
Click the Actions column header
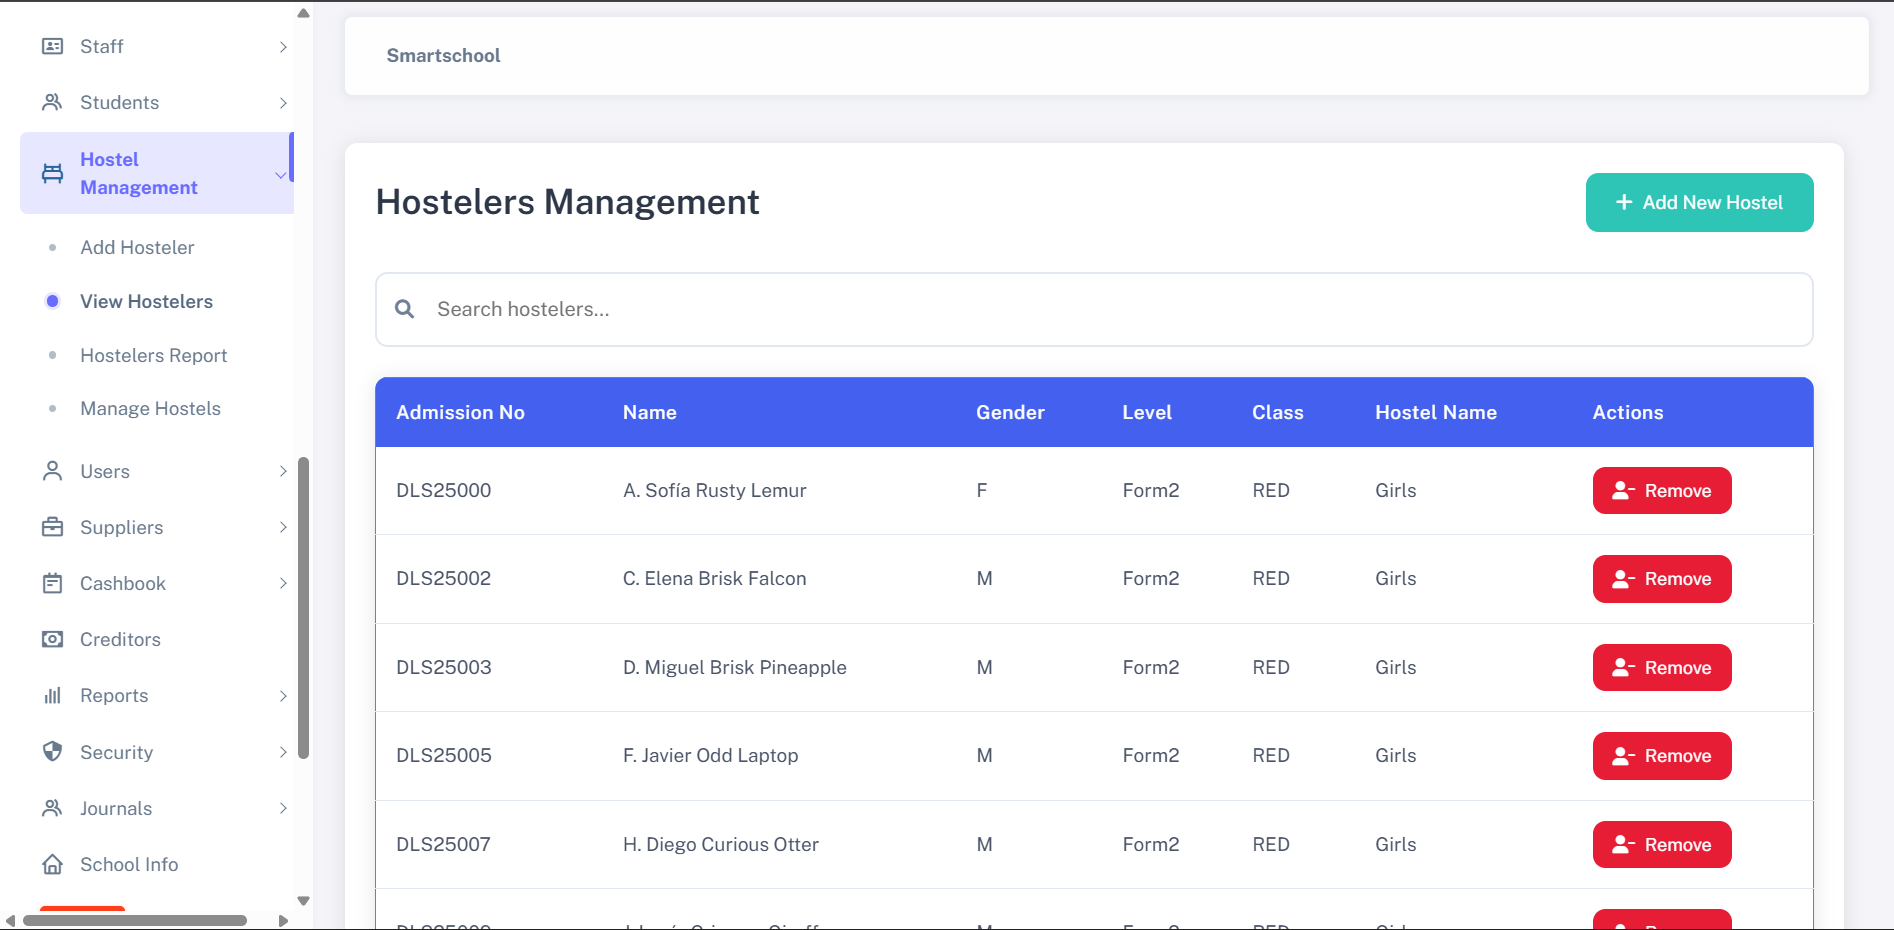[x=1628, y=412]
